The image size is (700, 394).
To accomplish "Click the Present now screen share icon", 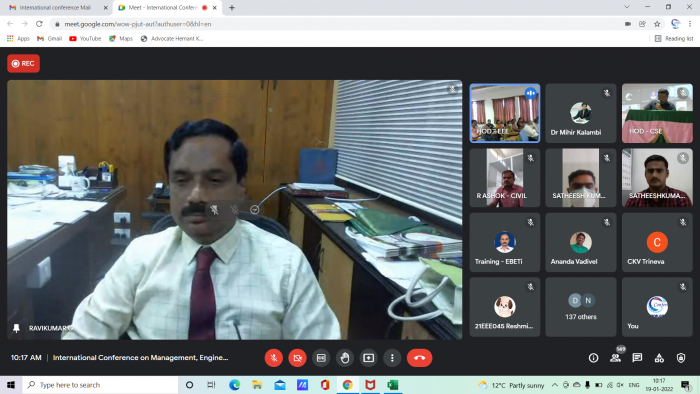I will click(368, 358).
